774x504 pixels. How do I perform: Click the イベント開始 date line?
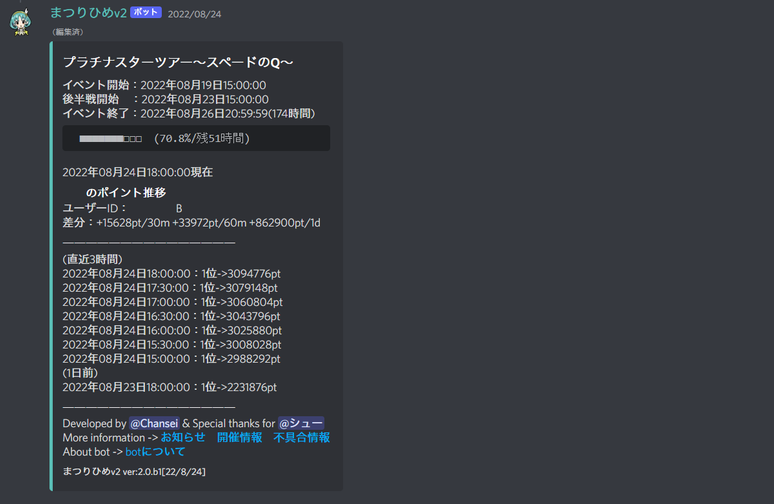click(x=164, y=85)
